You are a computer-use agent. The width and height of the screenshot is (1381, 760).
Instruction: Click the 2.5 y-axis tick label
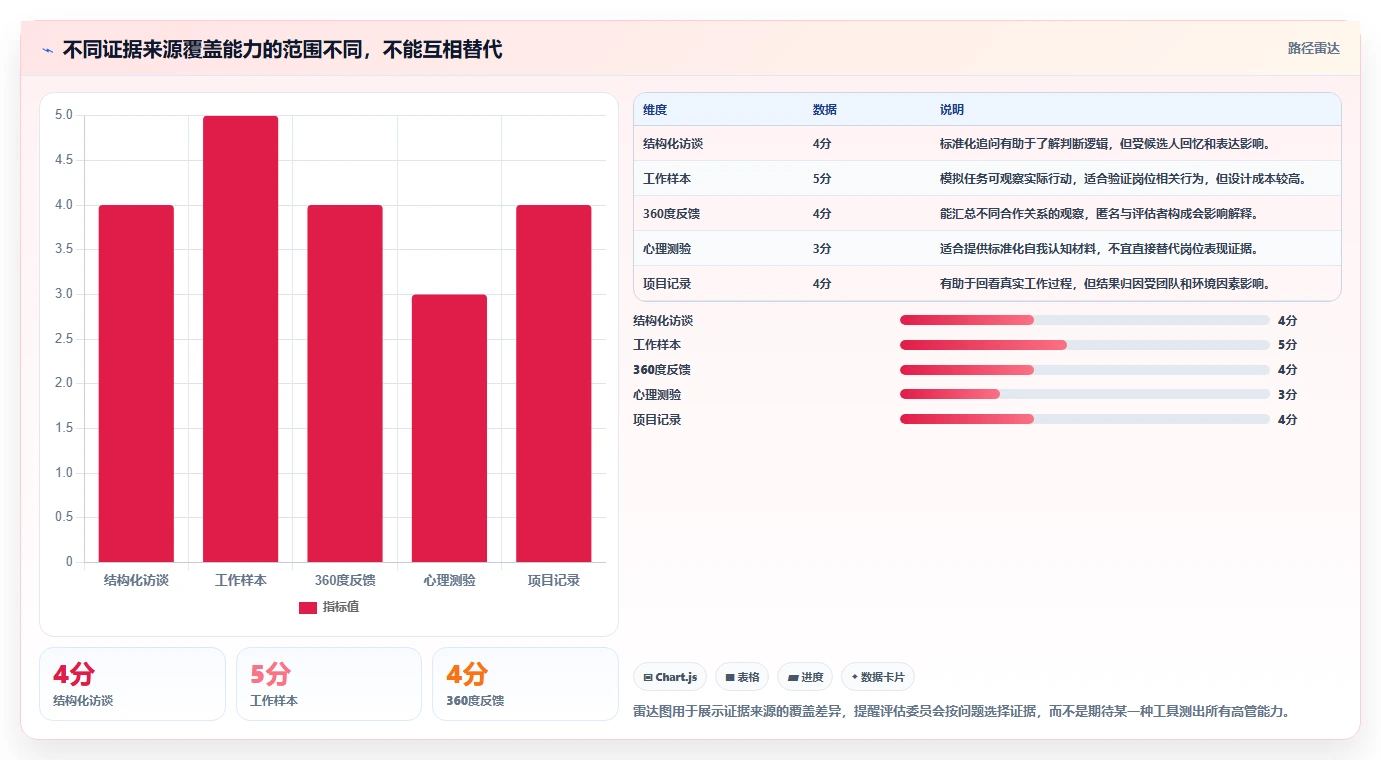[63, 339]
